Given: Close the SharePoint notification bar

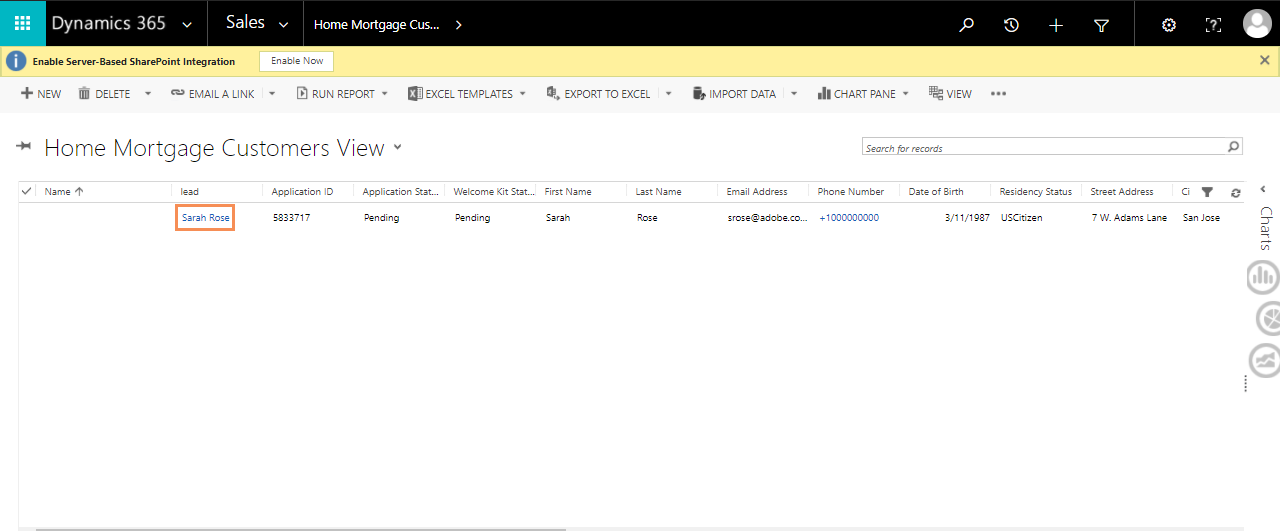Looking at the screenshot, I should click(x=1264, y=60).
